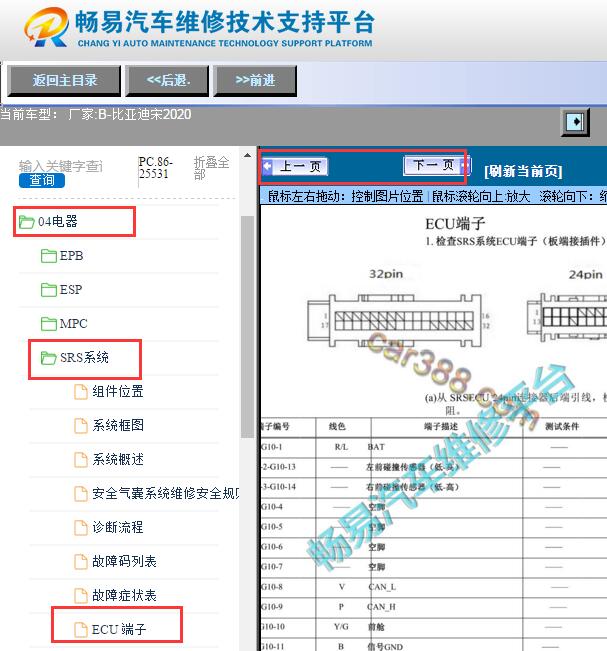Click the 折叠全部 collapse-all link
The width and height of the screenshot is (607, 651).
click(211, 168)
